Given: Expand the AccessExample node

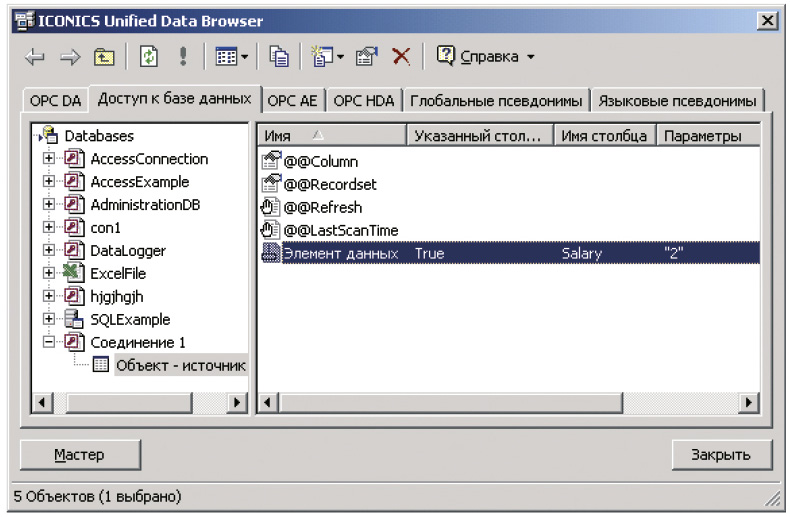Looking at the screenshot, I should click(49, 181).
